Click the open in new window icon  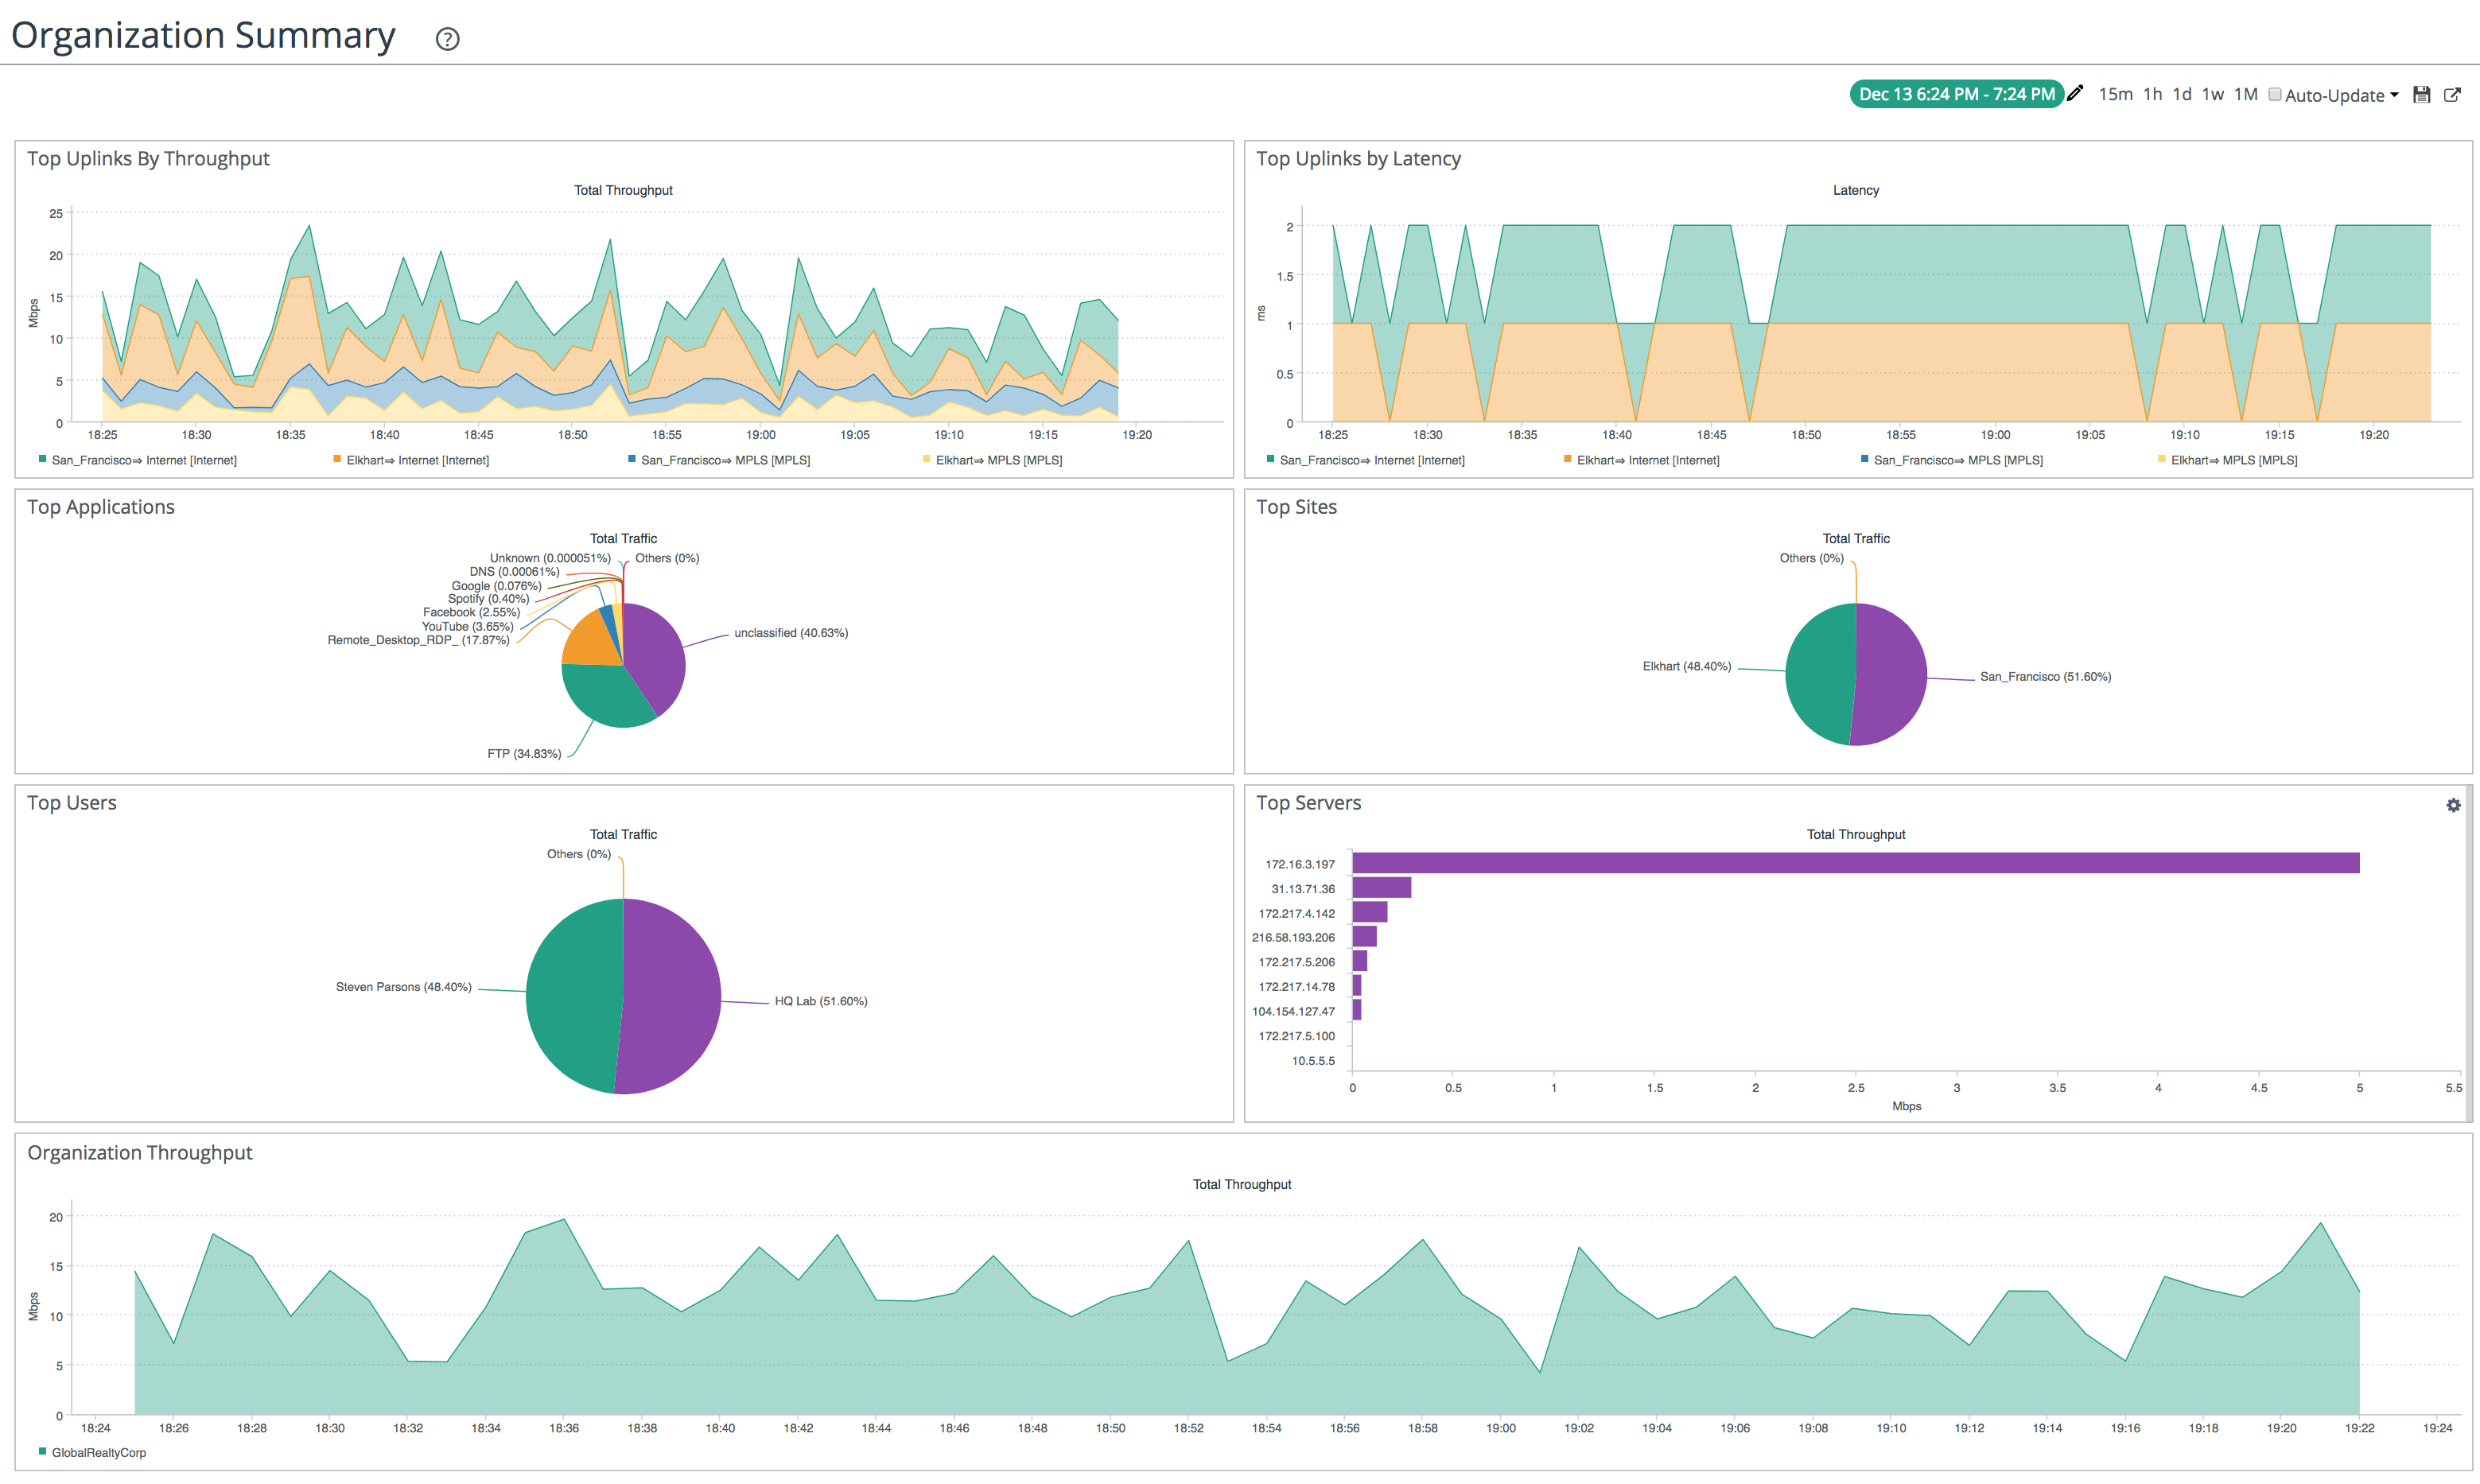pos(2452,95)
